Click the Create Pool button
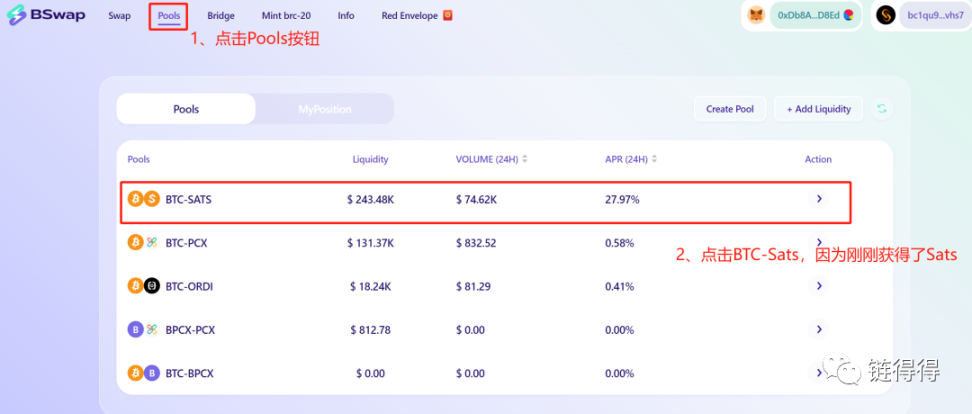This screenshot has width=972, height=414. click(x=730, y=109)
